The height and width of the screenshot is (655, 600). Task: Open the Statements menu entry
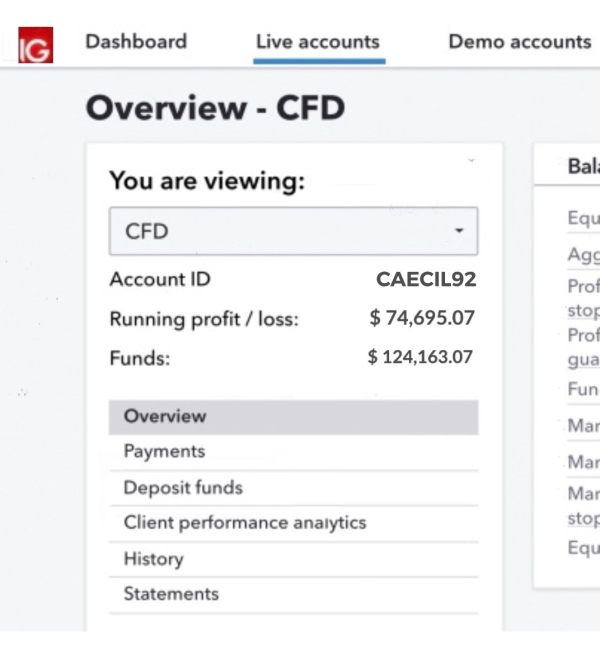[171, 594]
